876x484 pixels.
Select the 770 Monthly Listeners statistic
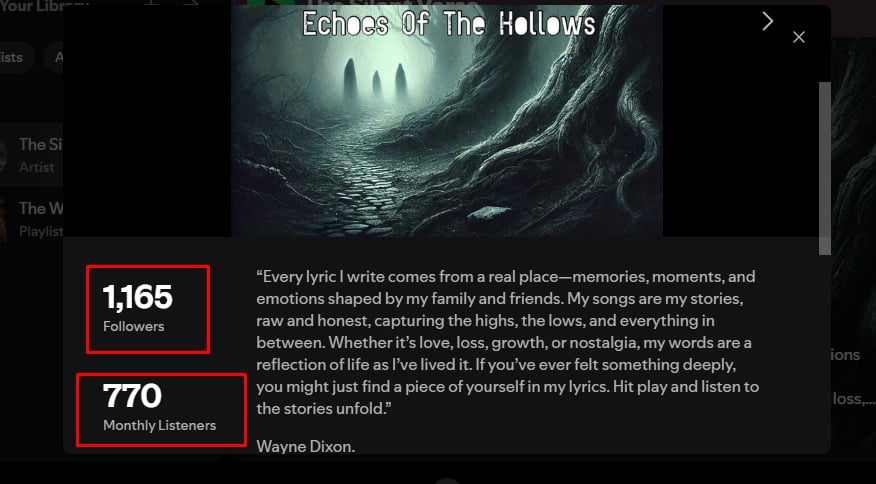click(x=161, y=410)
